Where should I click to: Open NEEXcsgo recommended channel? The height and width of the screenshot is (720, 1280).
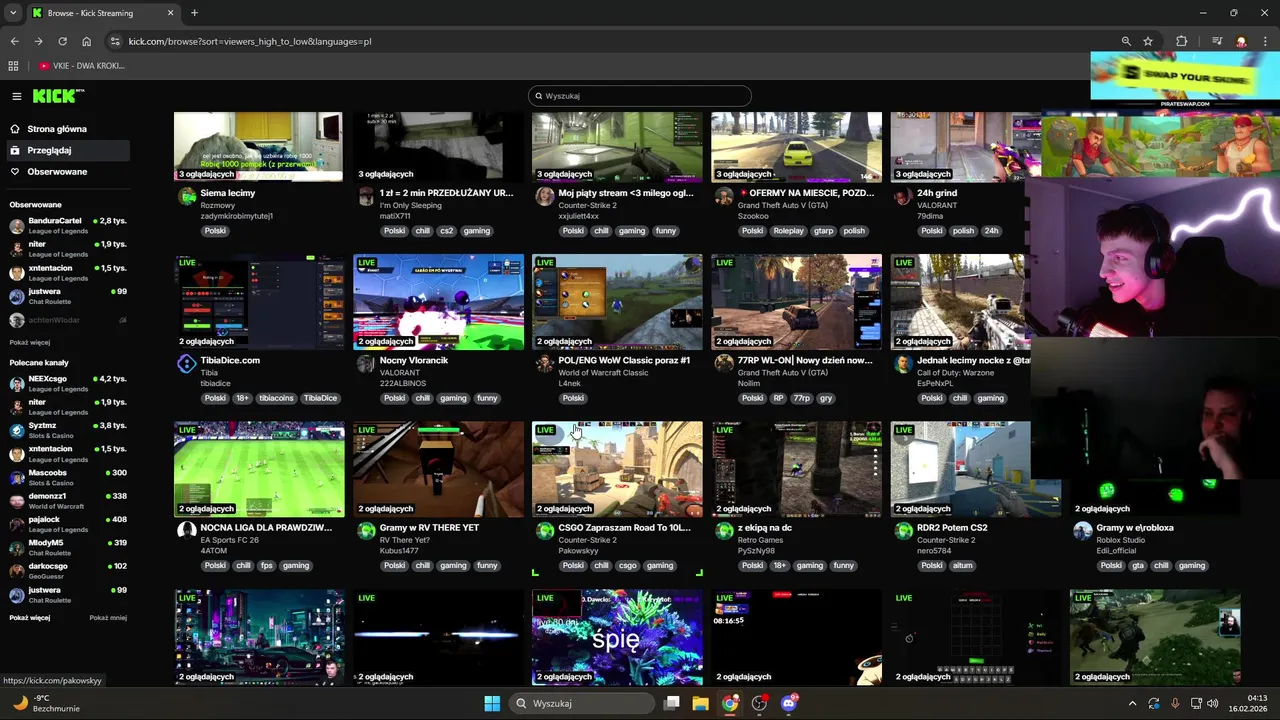click(x=67, y=383)
